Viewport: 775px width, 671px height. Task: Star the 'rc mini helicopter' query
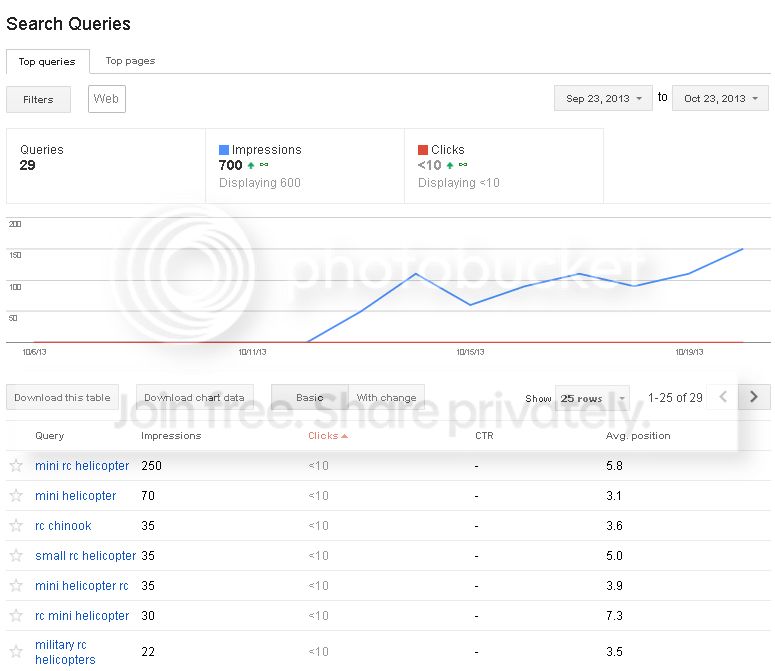16,615
